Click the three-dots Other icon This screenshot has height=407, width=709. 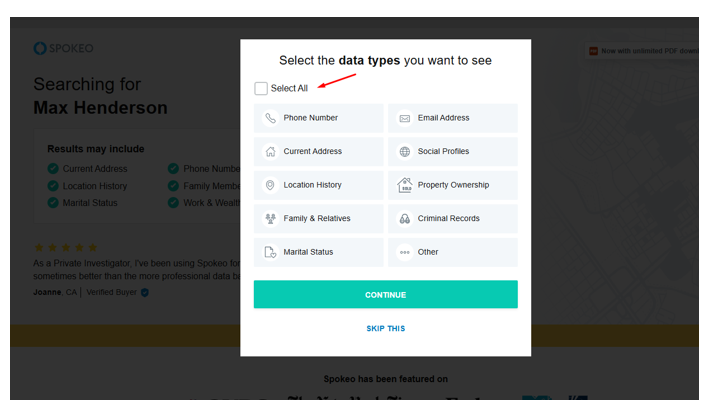tap(404, 252)
